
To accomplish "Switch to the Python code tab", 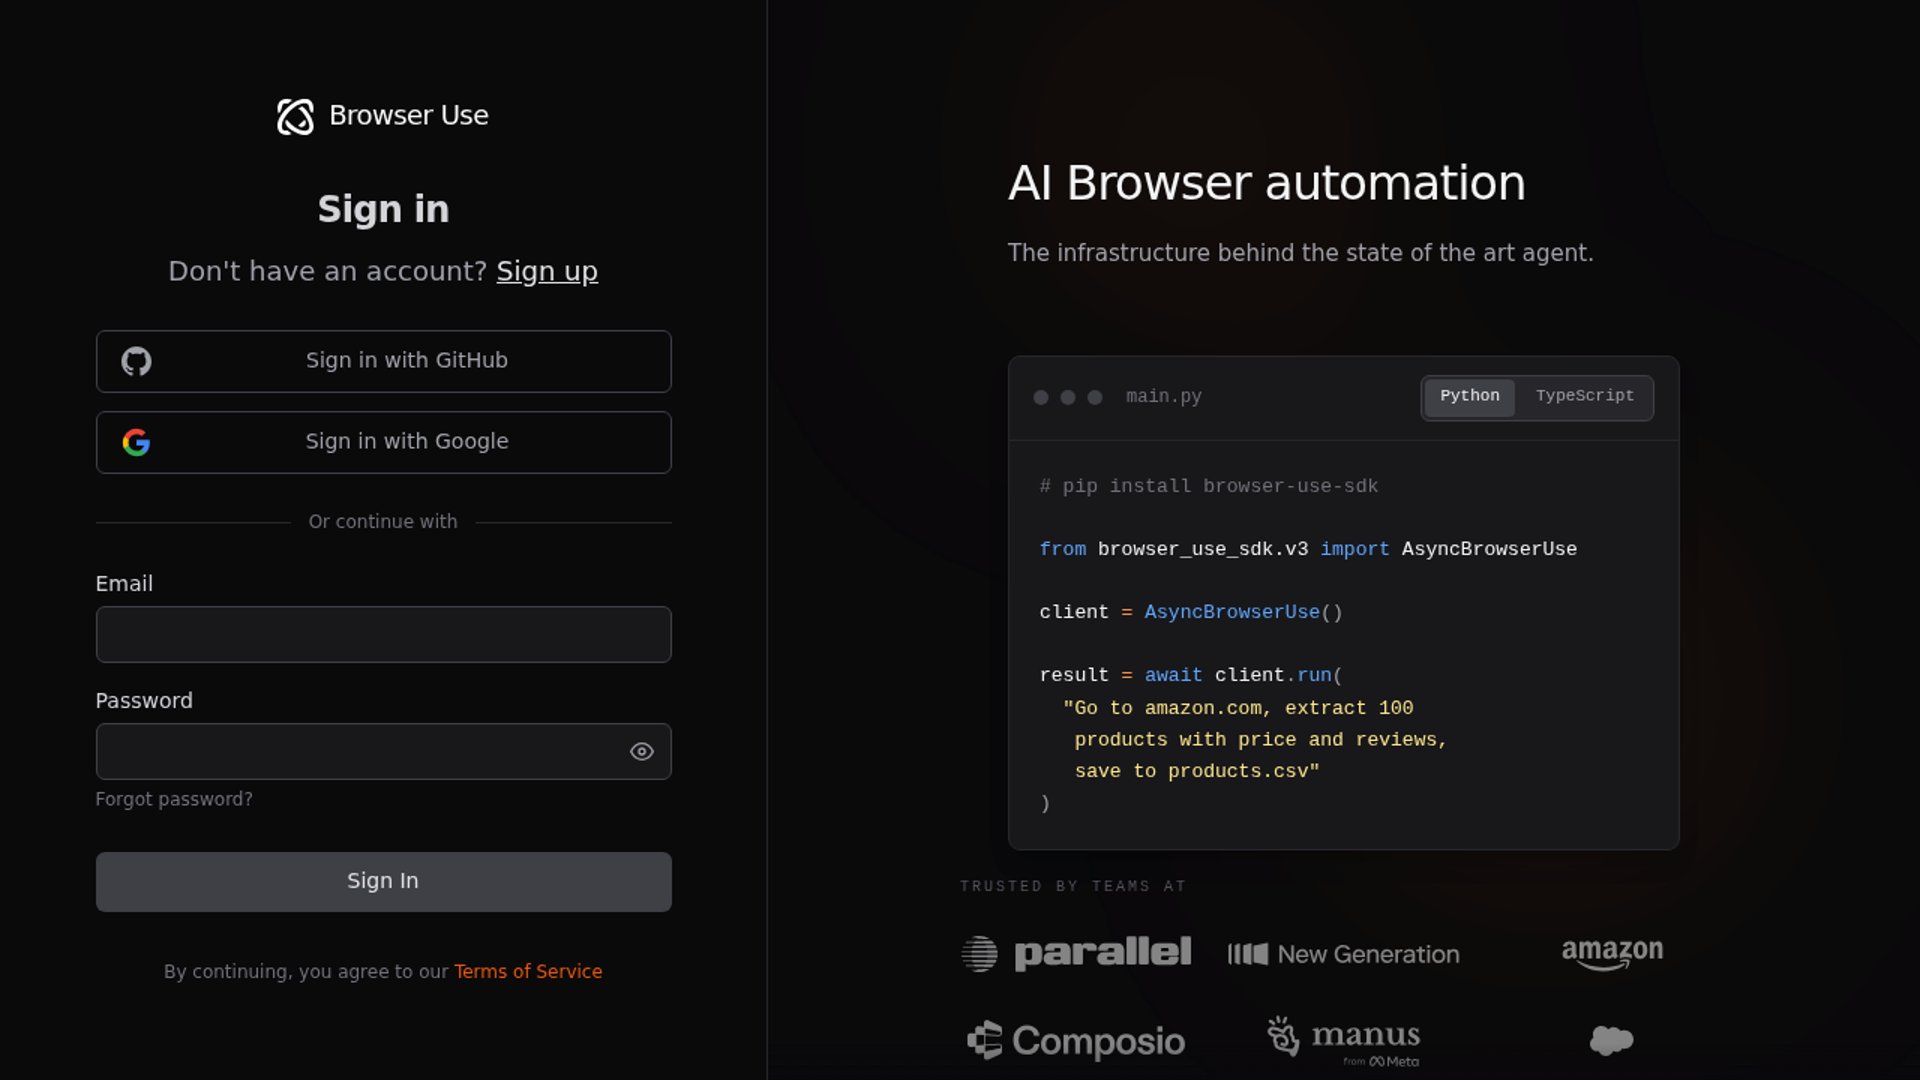I will 1469,397.
